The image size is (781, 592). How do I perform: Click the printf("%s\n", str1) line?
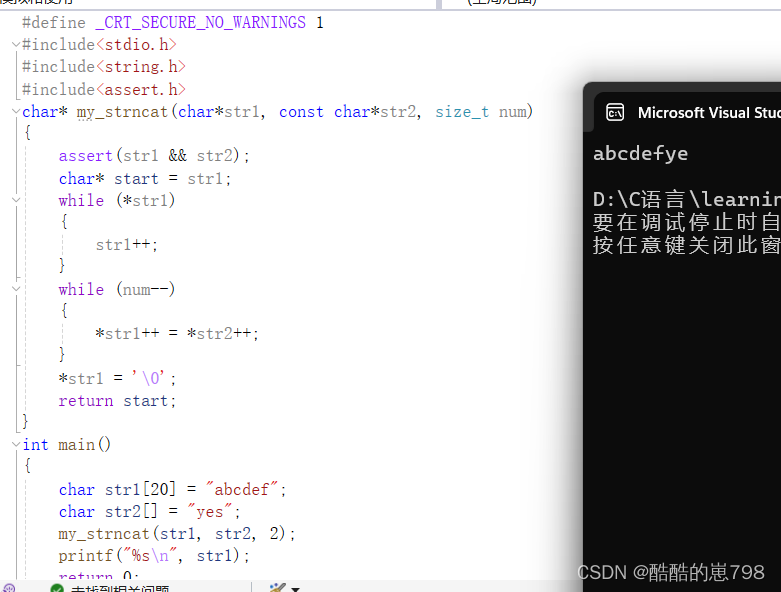154,556
